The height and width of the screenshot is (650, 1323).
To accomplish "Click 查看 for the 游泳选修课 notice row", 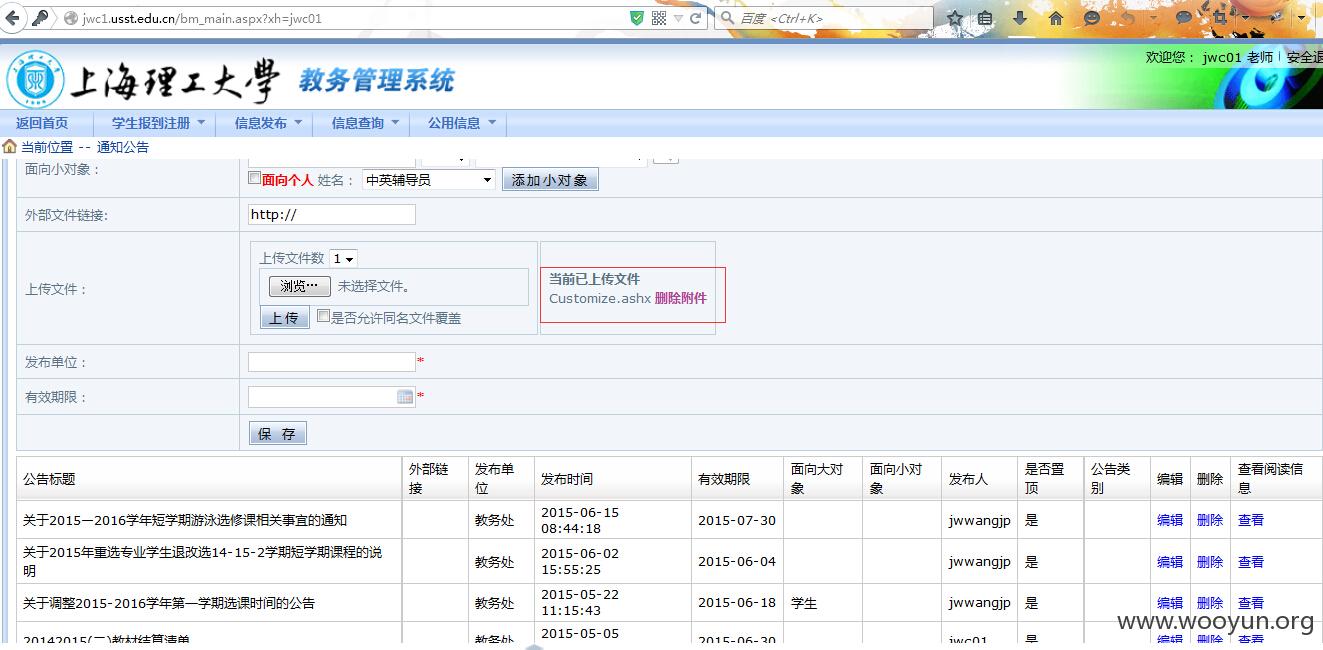I will [1251, 520].
